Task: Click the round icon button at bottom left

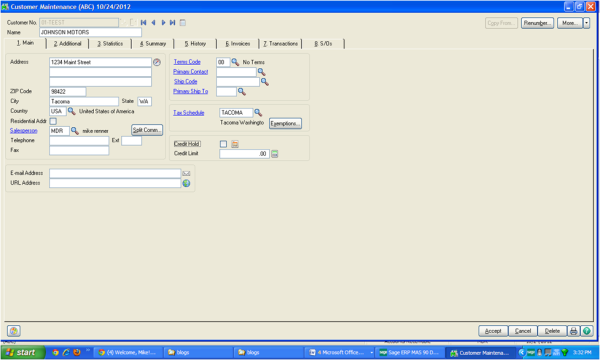Action: tap(14, 331)
